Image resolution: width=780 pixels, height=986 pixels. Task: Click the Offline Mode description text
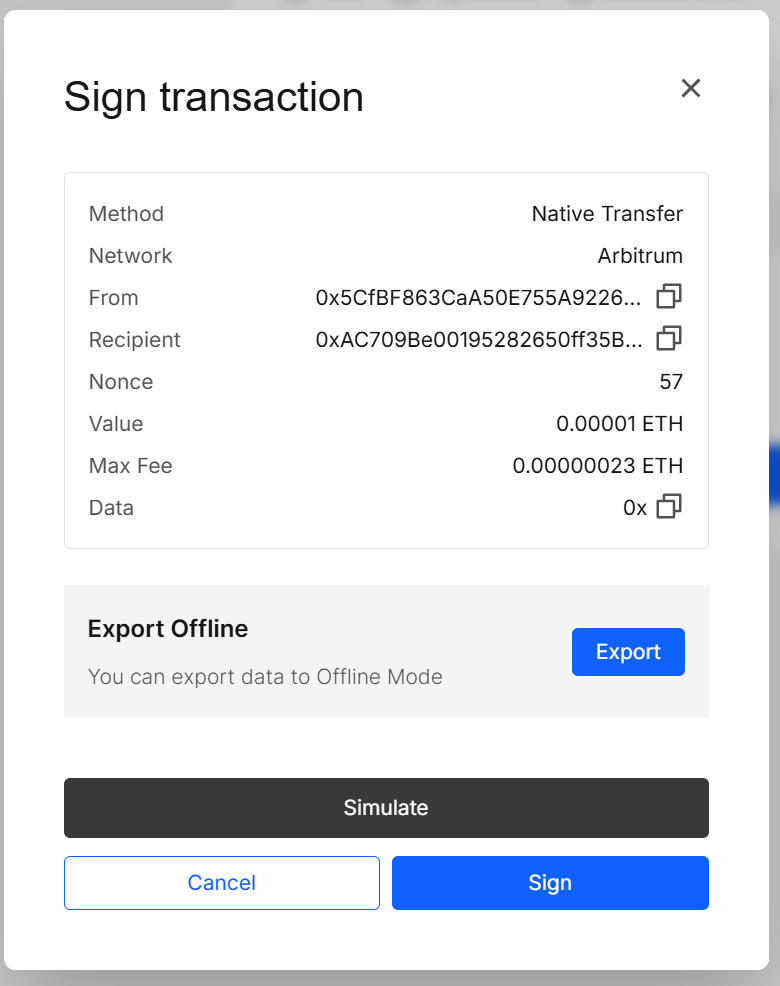(265, 677)
